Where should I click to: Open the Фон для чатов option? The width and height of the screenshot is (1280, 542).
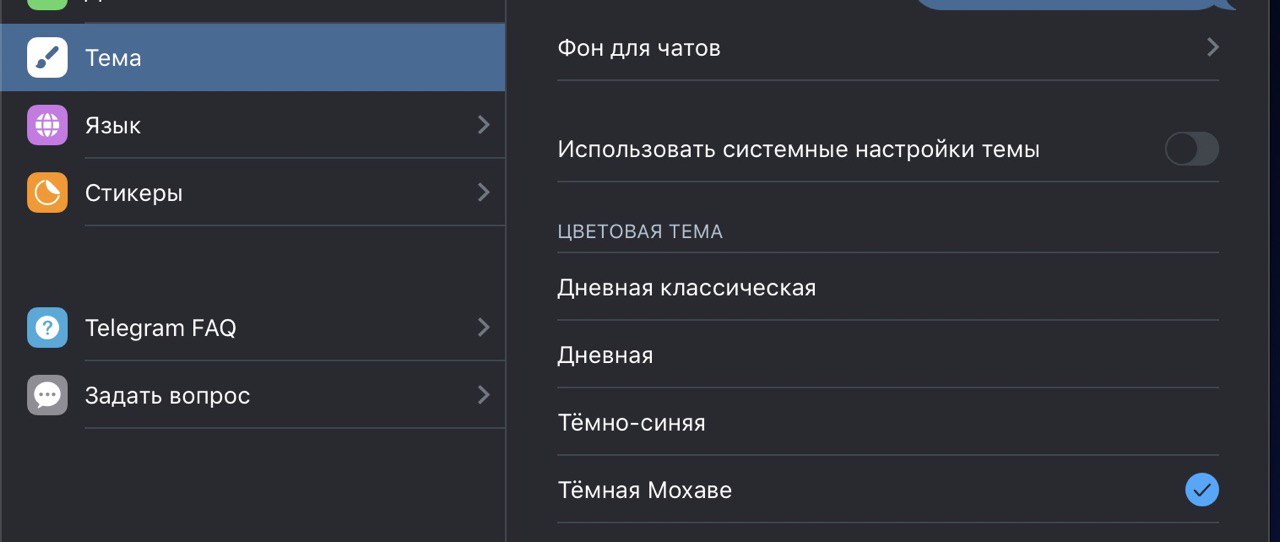638,48
